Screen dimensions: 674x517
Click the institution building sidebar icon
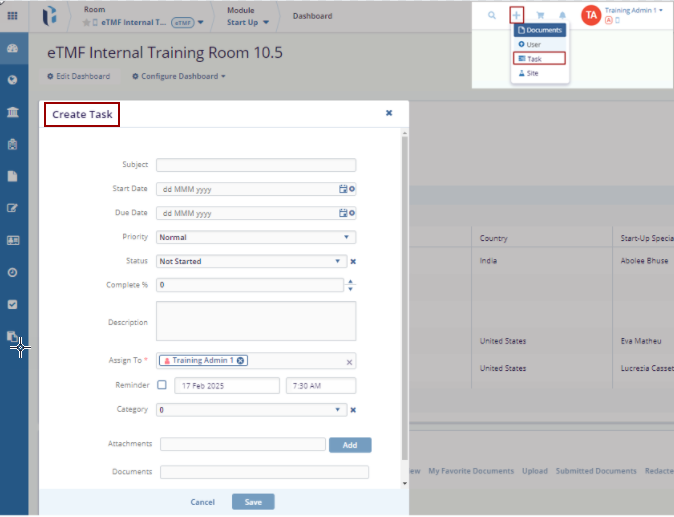[x=13, y=112]
